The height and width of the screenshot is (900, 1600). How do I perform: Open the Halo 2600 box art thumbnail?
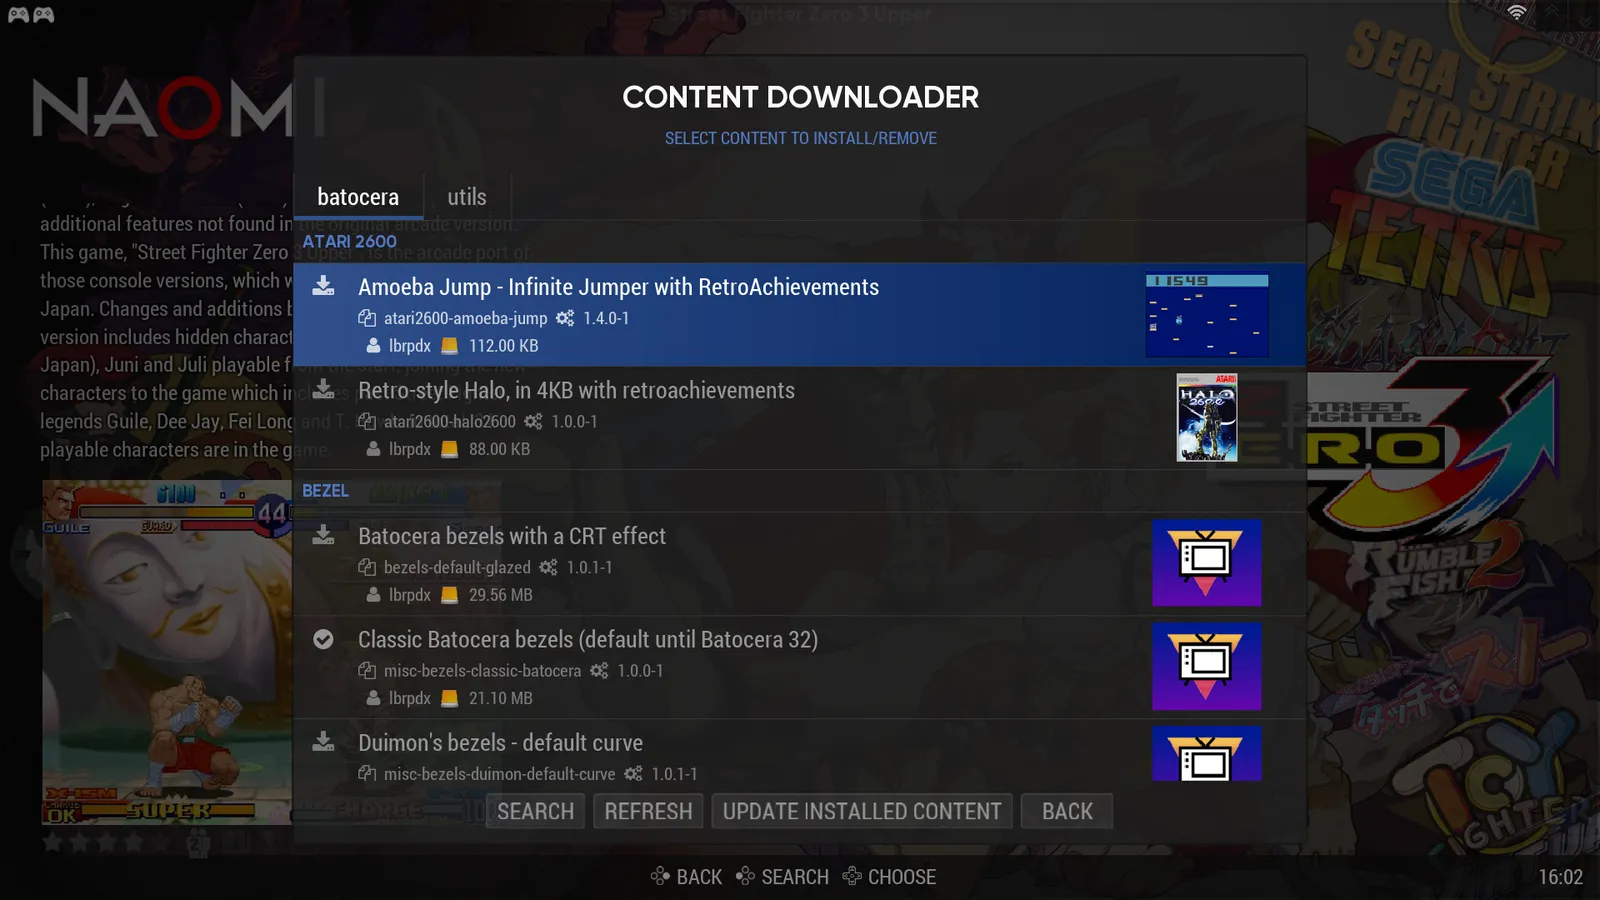click(x=1206, y=418)
